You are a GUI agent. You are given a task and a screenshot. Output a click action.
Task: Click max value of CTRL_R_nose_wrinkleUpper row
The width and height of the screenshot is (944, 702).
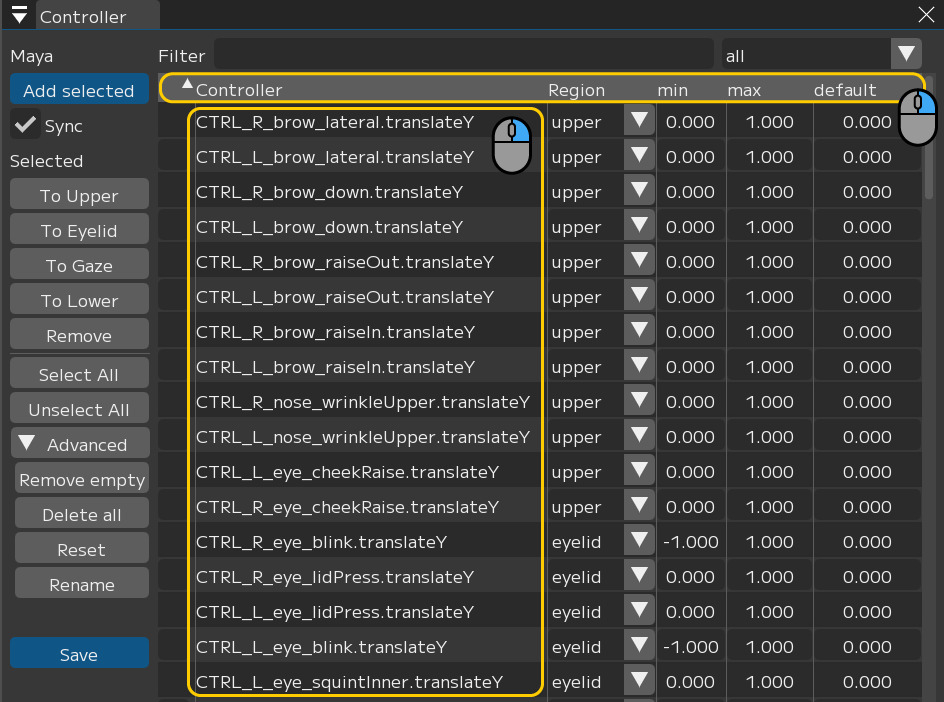(x=769, y=402)
